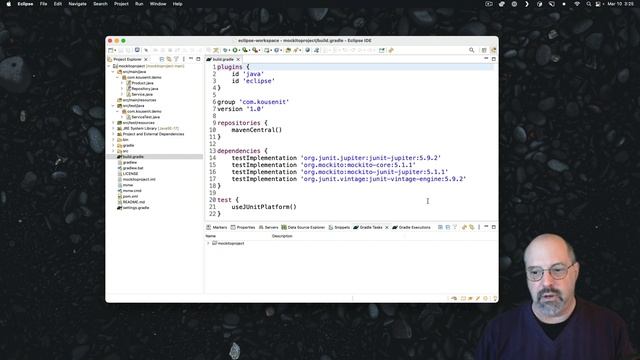Screen dimensions: 640x360
Task: Collapse All in Project Explorer toolbar
Action: coord(162,59)
